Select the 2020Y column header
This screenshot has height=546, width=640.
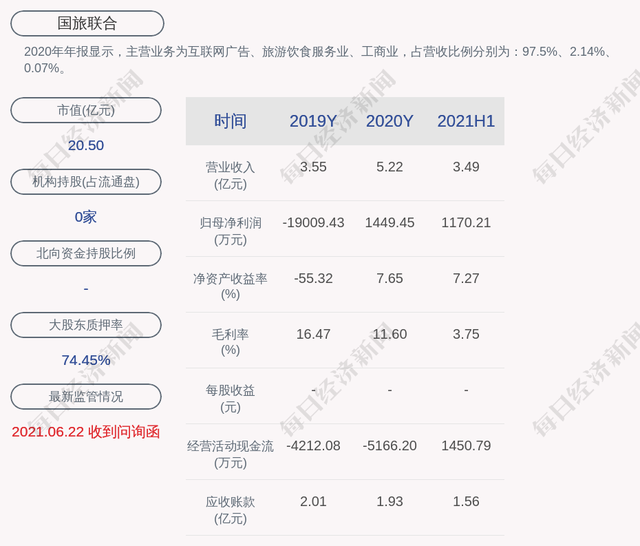tap(389, 121)
